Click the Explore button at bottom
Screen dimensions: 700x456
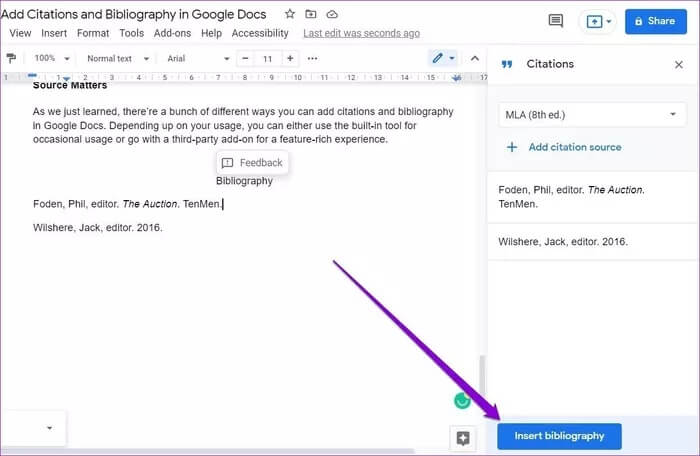tap(462, 438)
